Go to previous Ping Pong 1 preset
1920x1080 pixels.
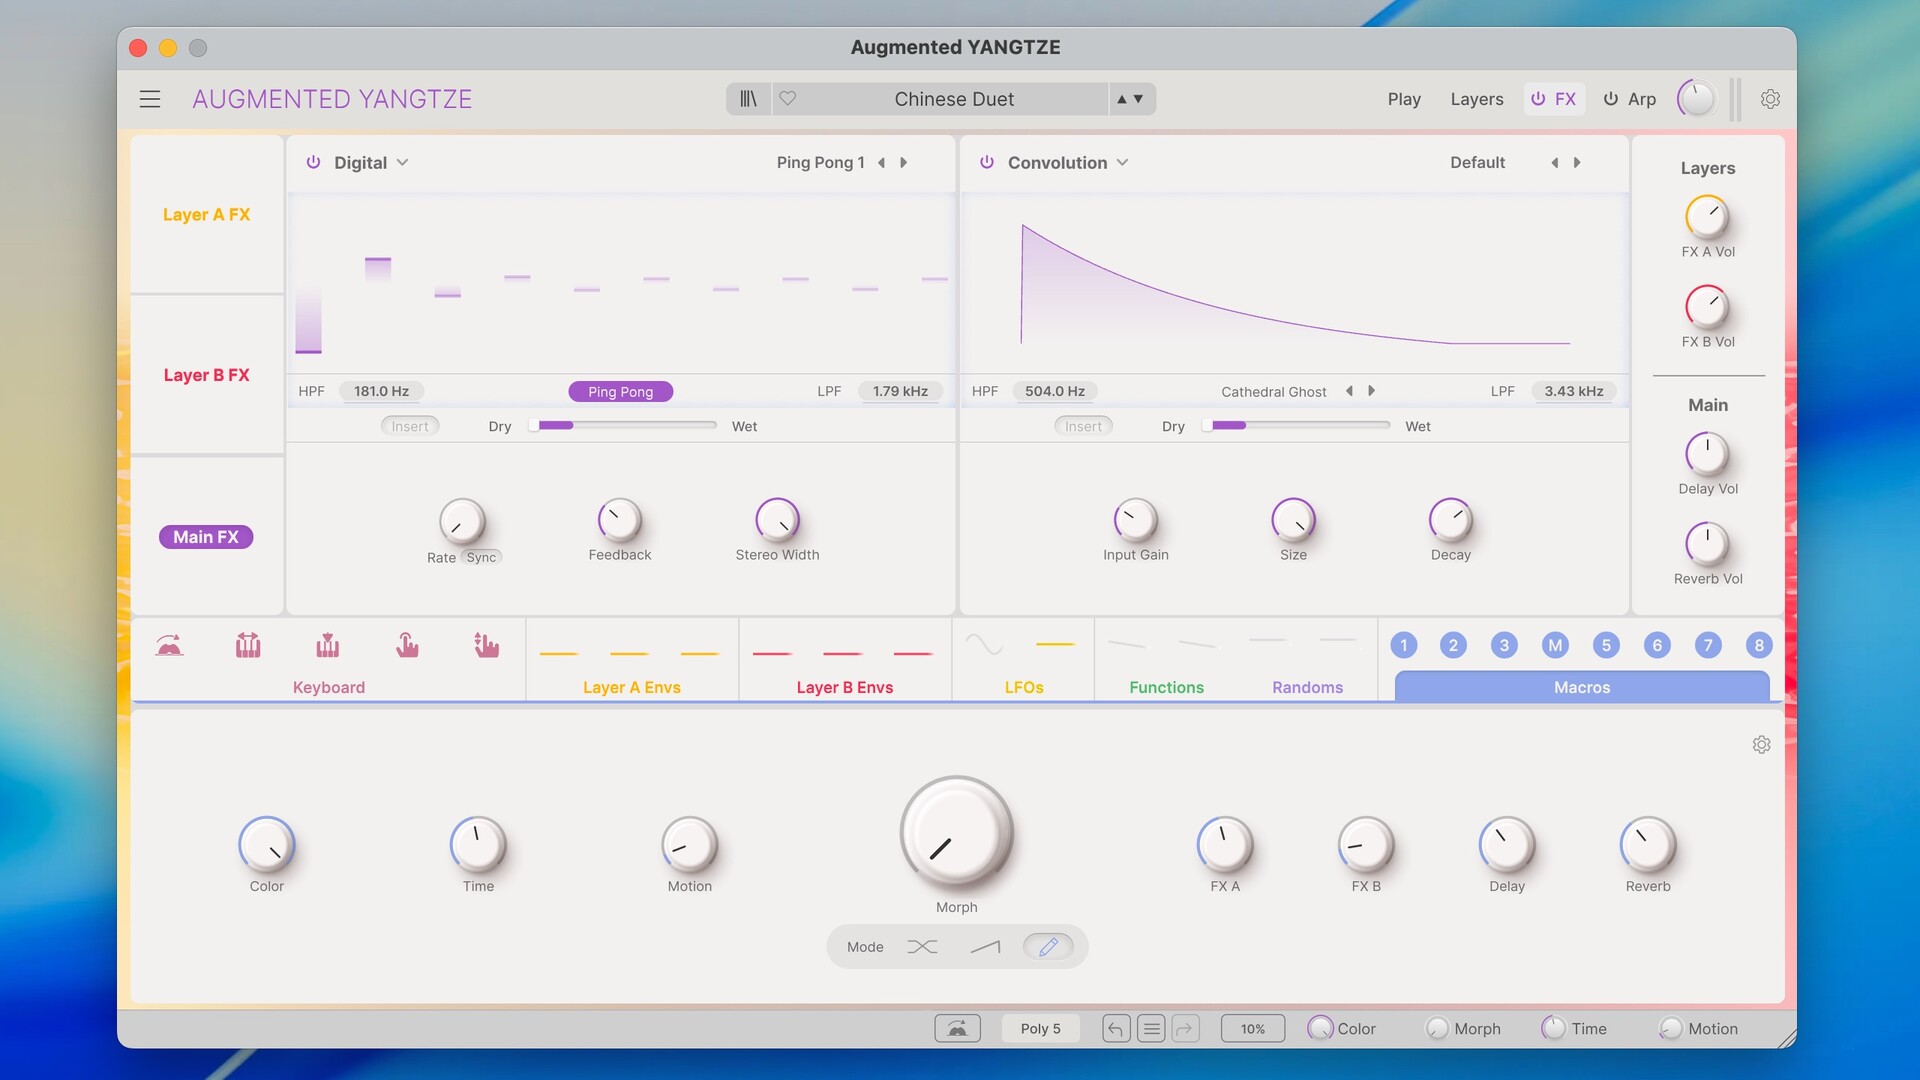pos(881,162)
